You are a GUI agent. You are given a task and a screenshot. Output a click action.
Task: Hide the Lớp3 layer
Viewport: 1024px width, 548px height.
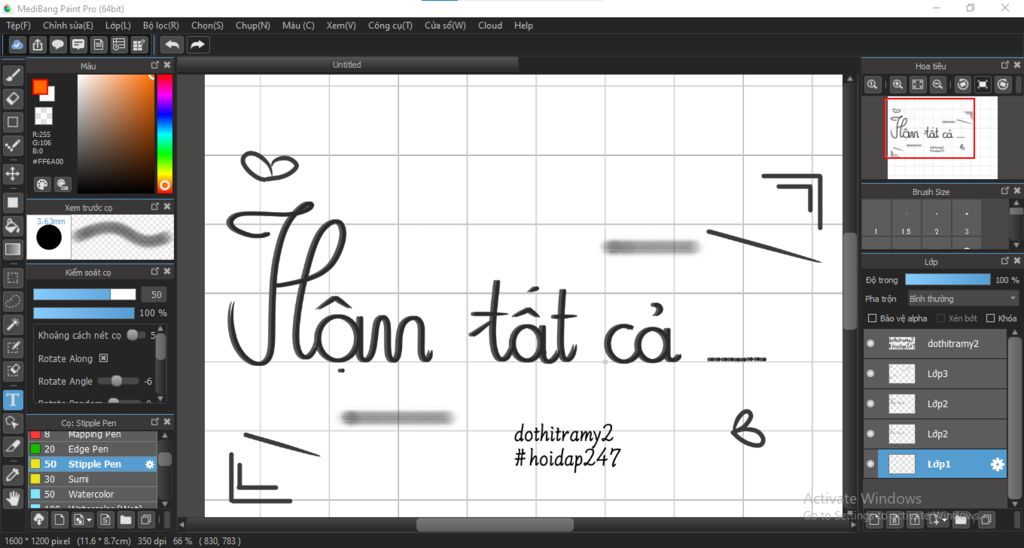click(871, 374)
